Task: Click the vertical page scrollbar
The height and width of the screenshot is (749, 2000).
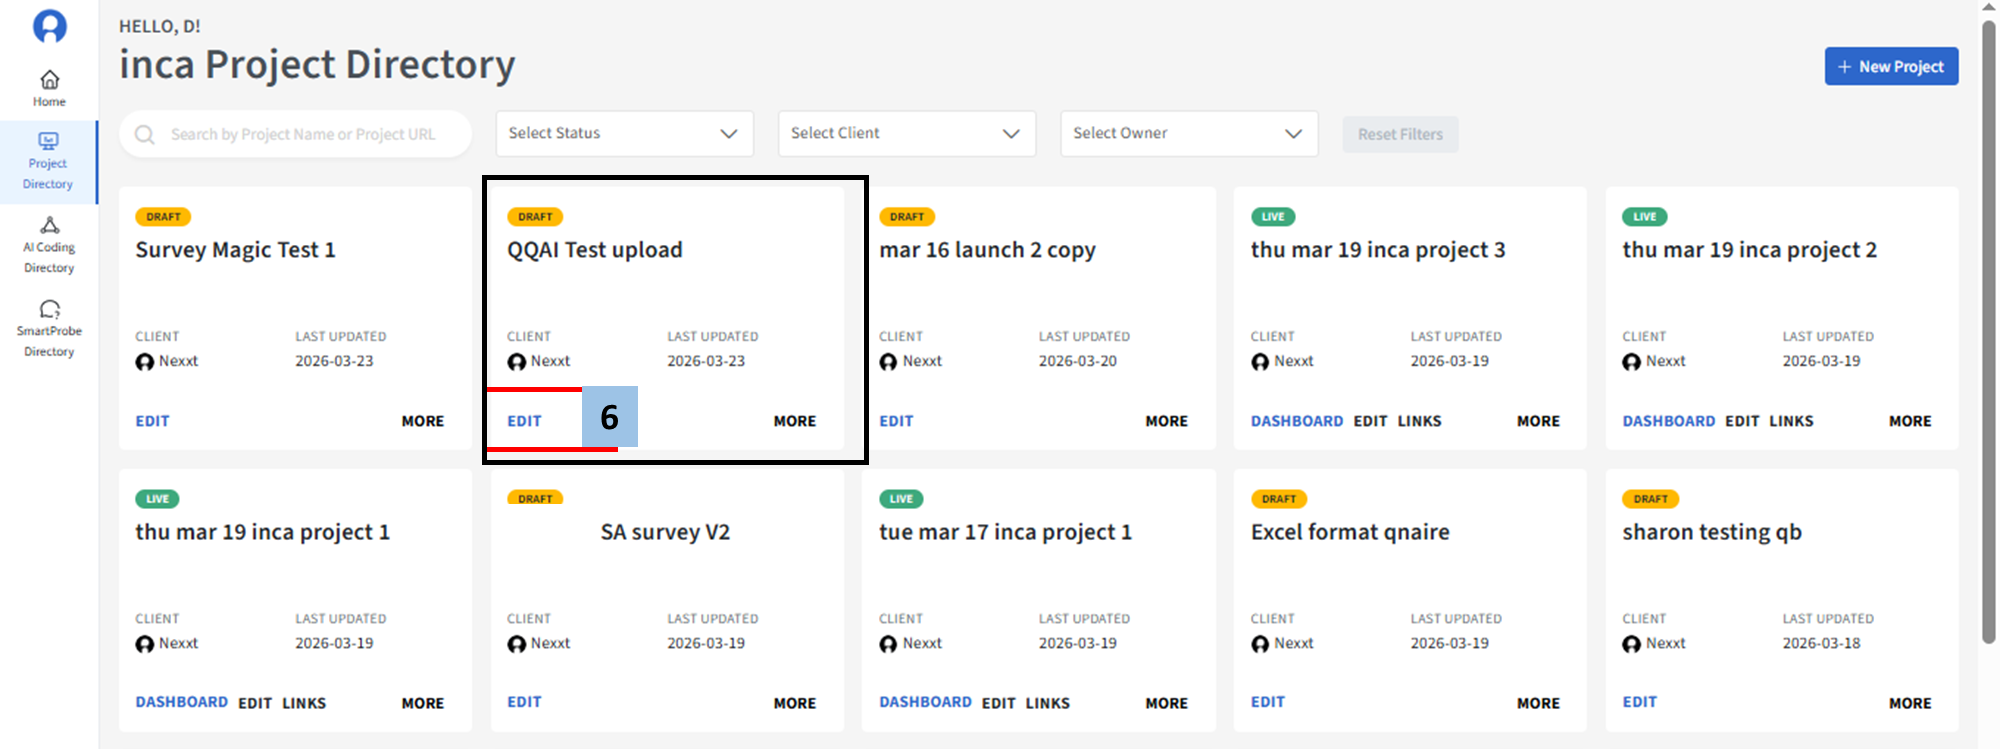Action: [x=1988, y=330]
